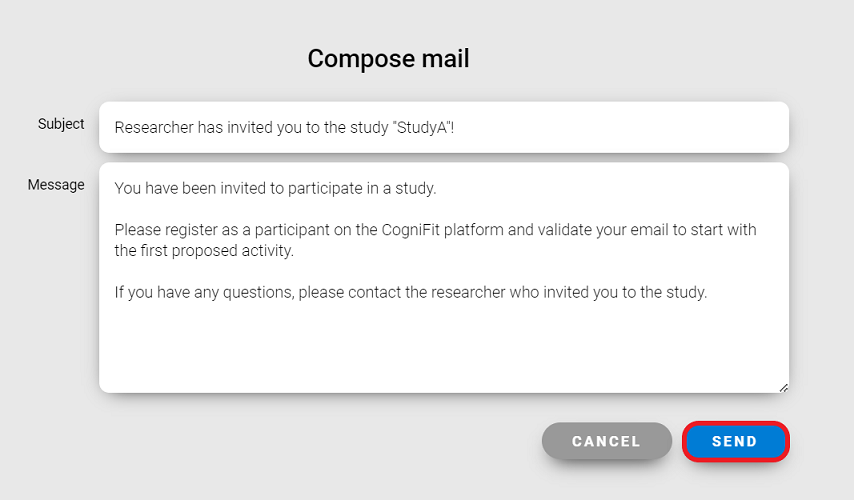Click the CANCEL button
Image resolution: width=854 pixels, height=500 pixels.
click(x=606, y=441)
